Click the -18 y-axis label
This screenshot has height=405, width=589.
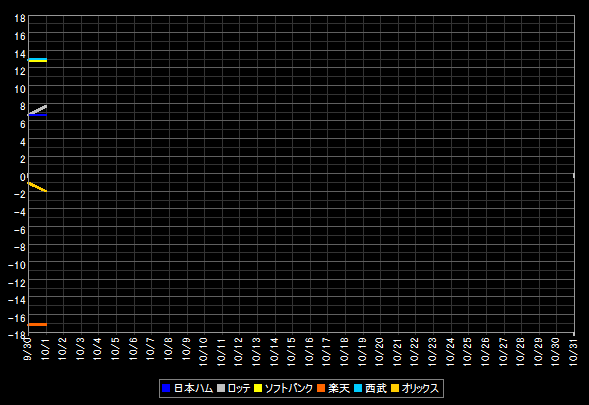(17, 335)
